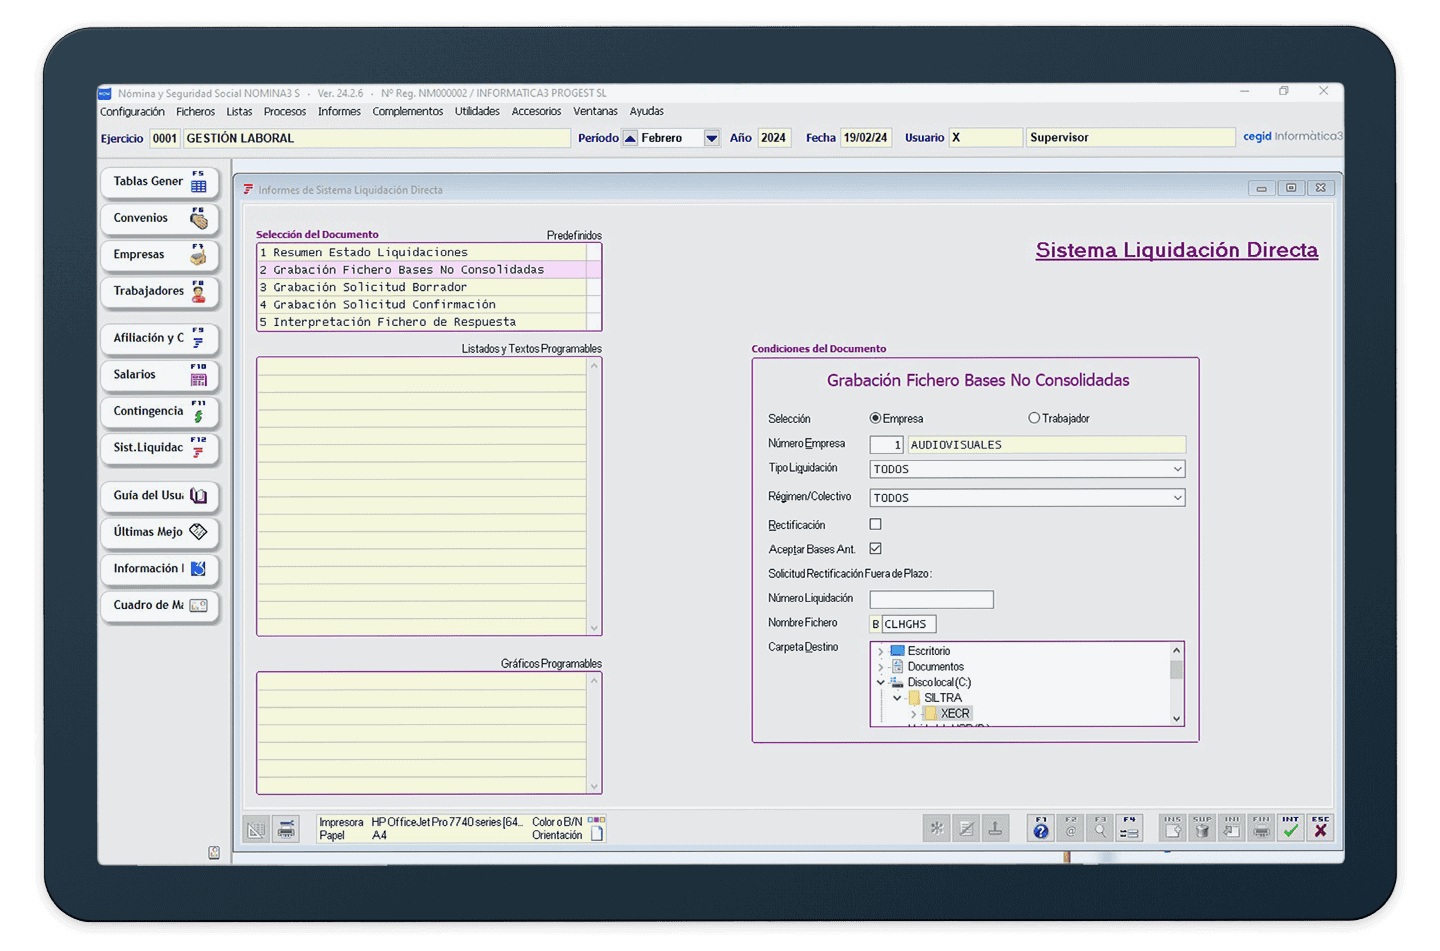This screenshot has width=1440, height=951.
Task: Select Grabación Solicitud Borrador document
Action: pos(370,287)
